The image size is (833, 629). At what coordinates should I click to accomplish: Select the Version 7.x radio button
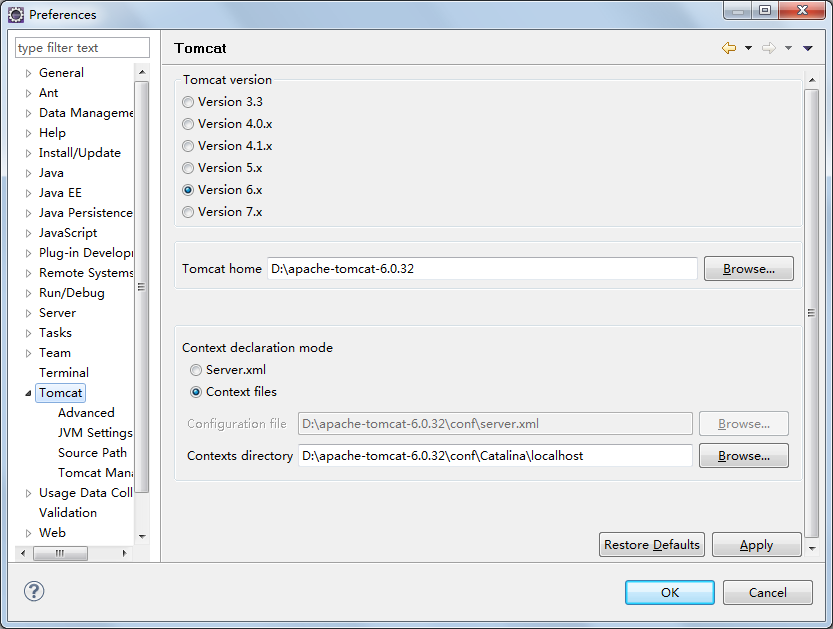pos(188,212)
